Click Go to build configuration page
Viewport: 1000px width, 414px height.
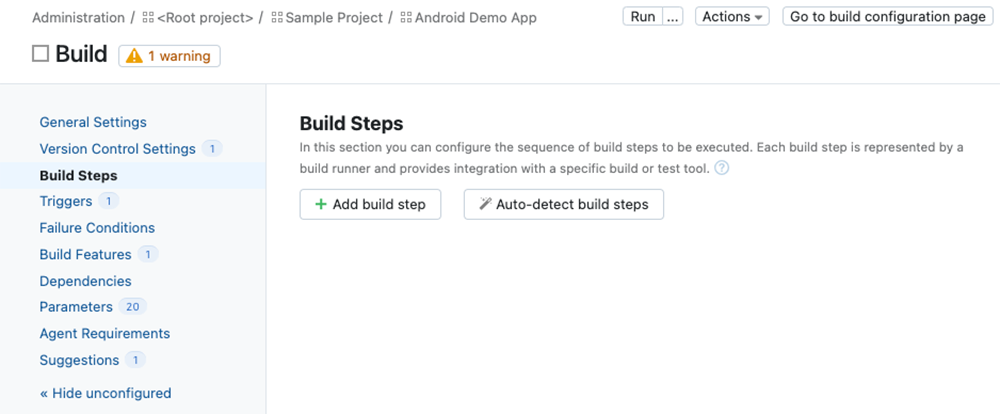pyautogui.click(x=887, y=17)
